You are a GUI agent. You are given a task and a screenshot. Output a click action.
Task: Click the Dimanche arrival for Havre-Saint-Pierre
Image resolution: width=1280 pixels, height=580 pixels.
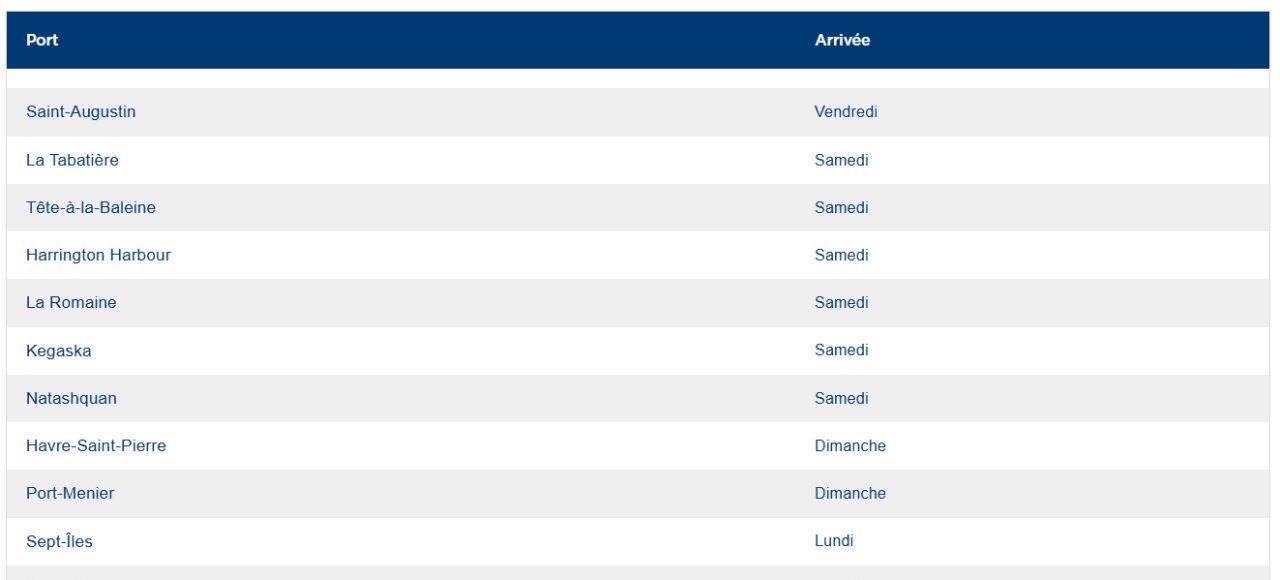pos(850,446)
